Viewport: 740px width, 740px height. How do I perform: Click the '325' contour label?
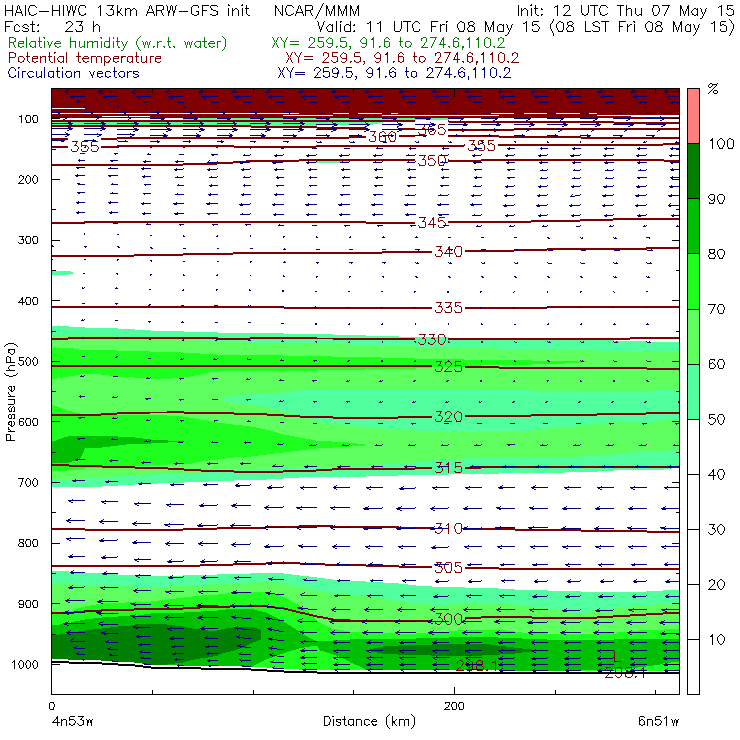click(x=448, y=366)
